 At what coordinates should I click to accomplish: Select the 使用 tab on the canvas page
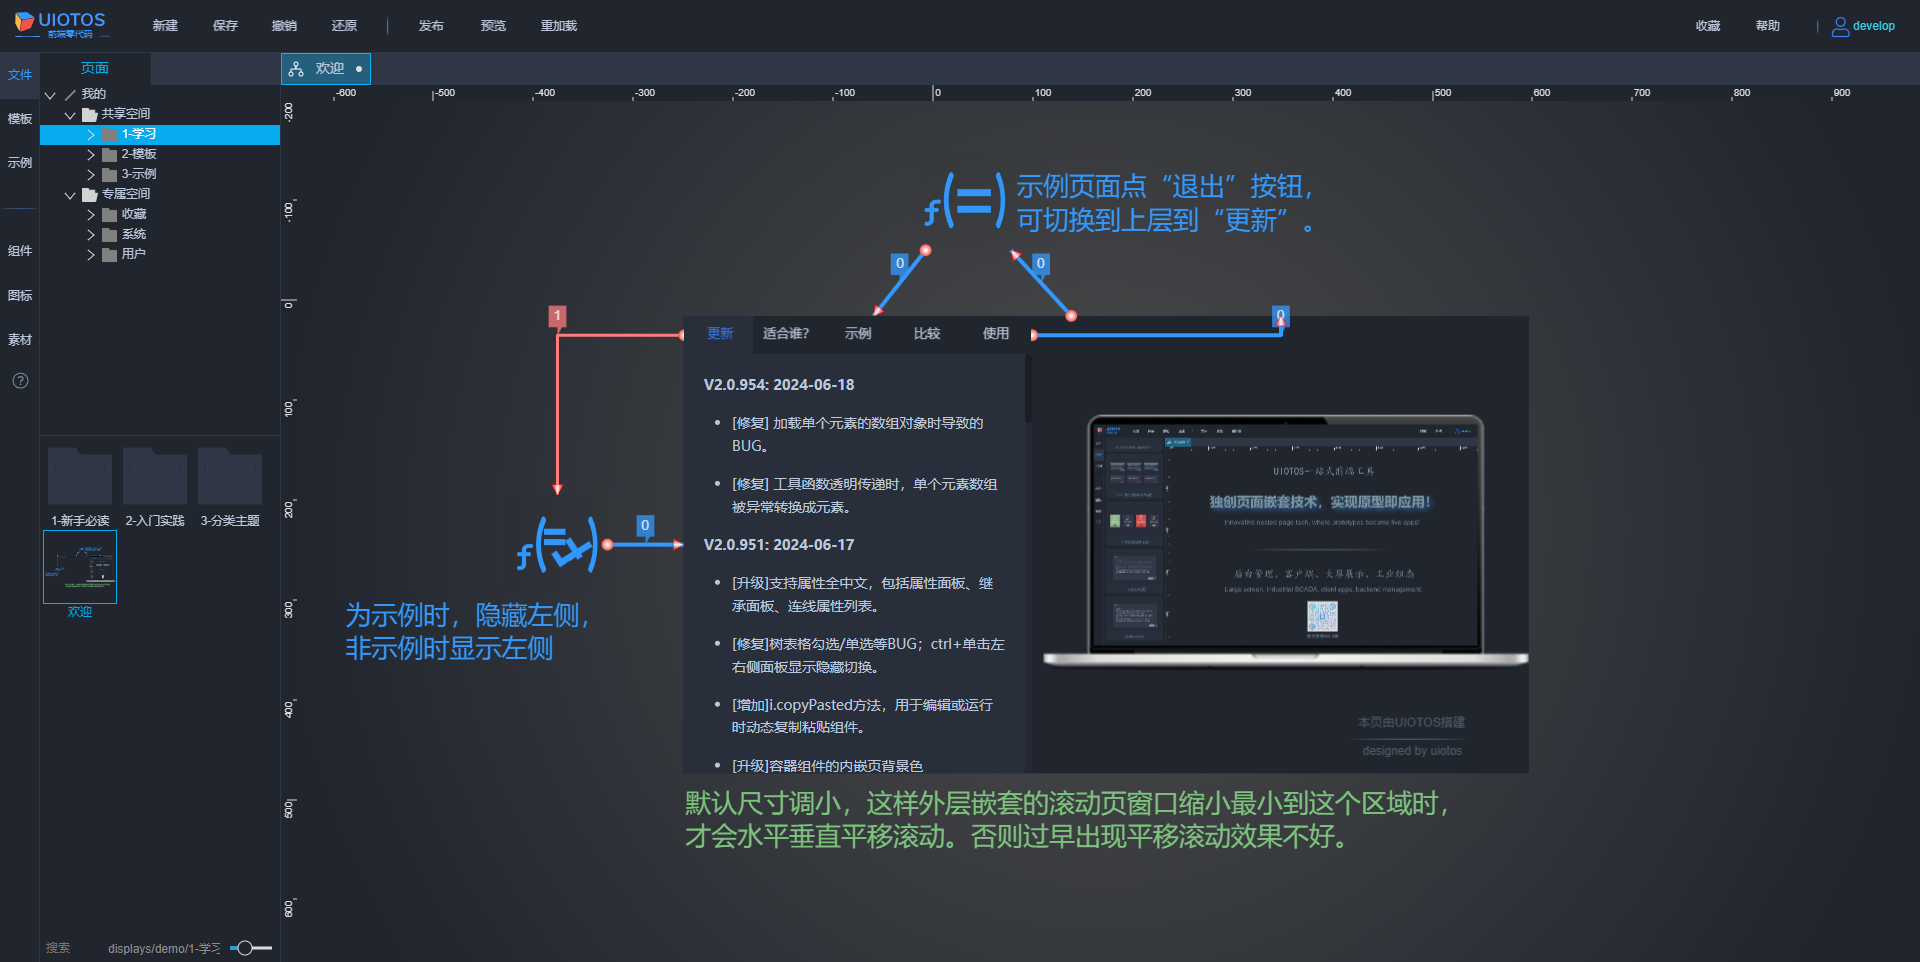tap(996, 334)
